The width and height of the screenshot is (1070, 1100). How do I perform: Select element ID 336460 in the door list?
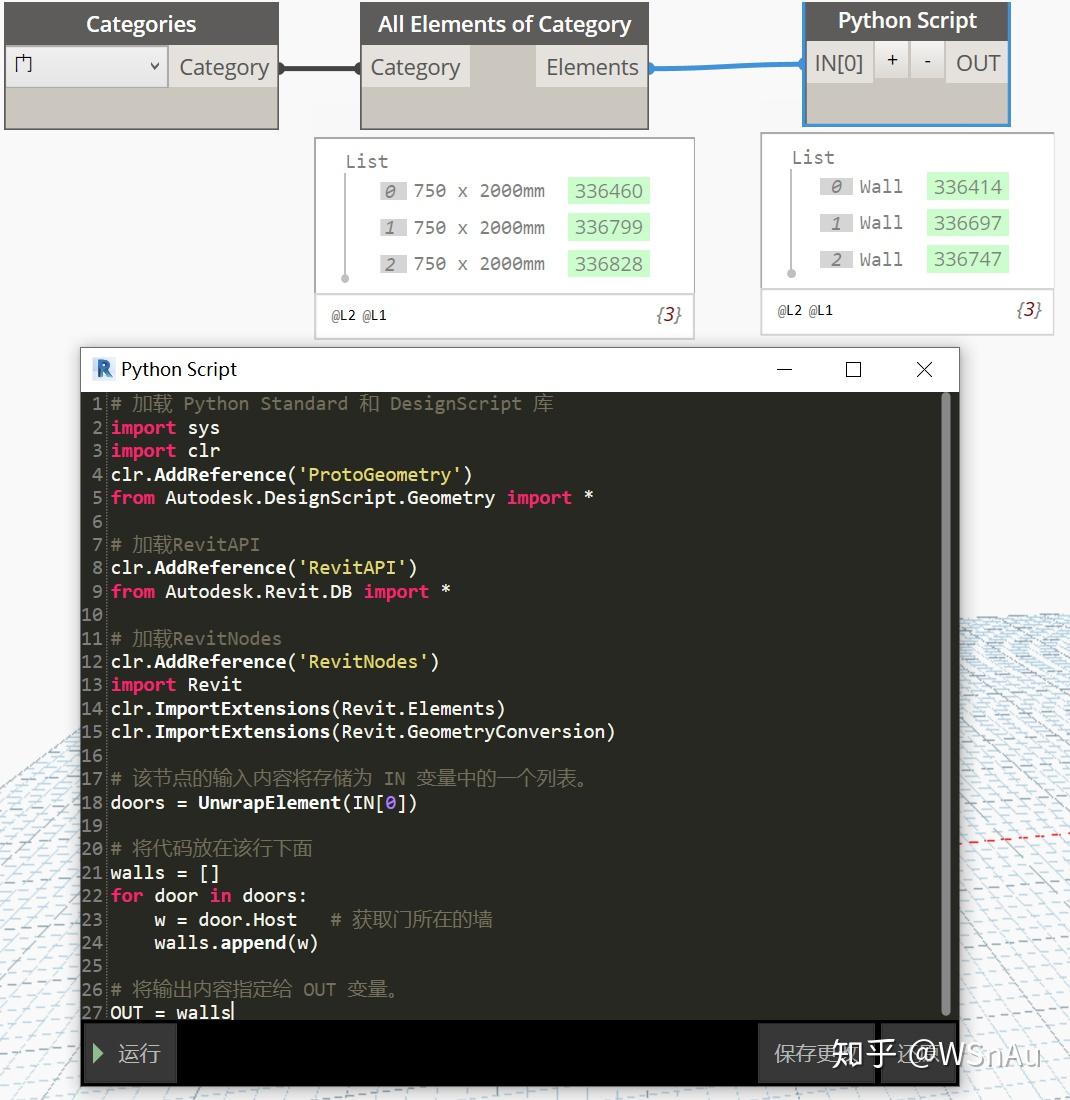click(x=608, y=190)
